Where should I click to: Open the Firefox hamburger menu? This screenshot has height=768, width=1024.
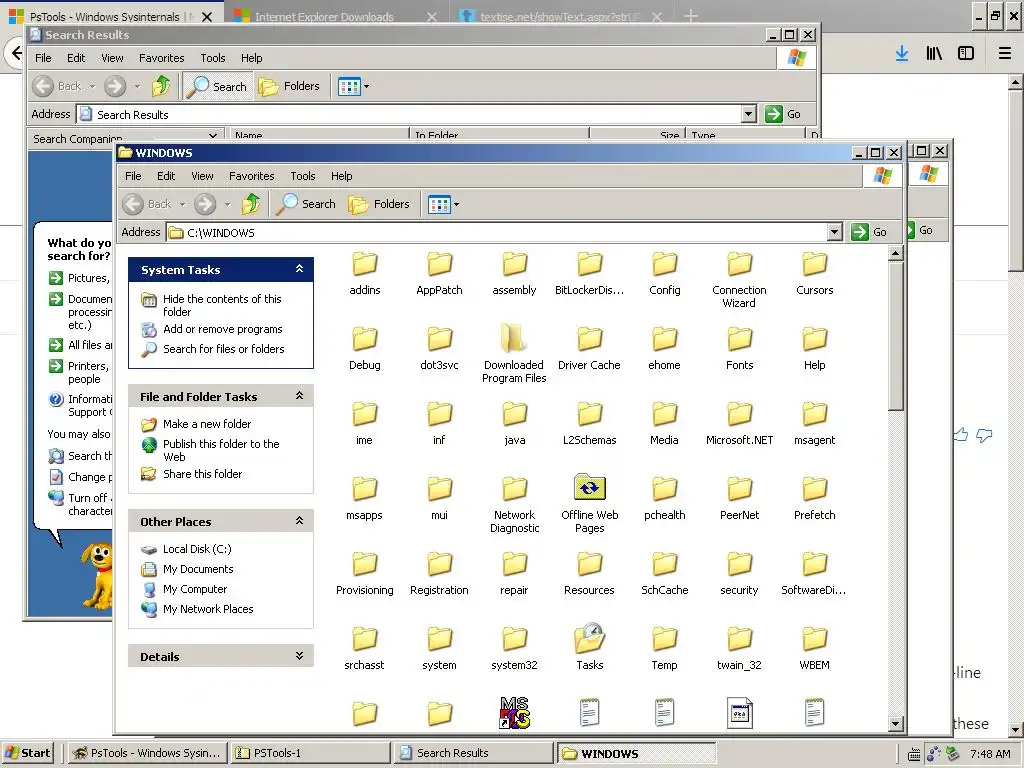(x=1004, y=54)
